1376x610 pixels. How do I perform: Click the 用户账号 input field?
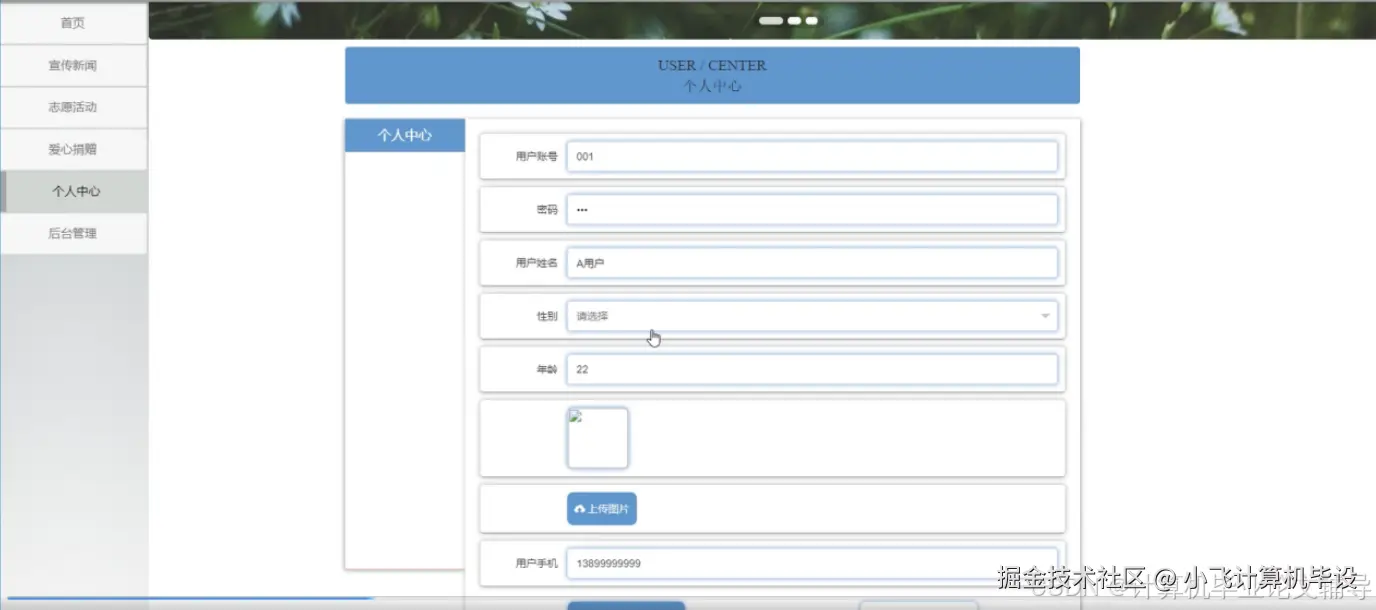(x=812, y=156)
